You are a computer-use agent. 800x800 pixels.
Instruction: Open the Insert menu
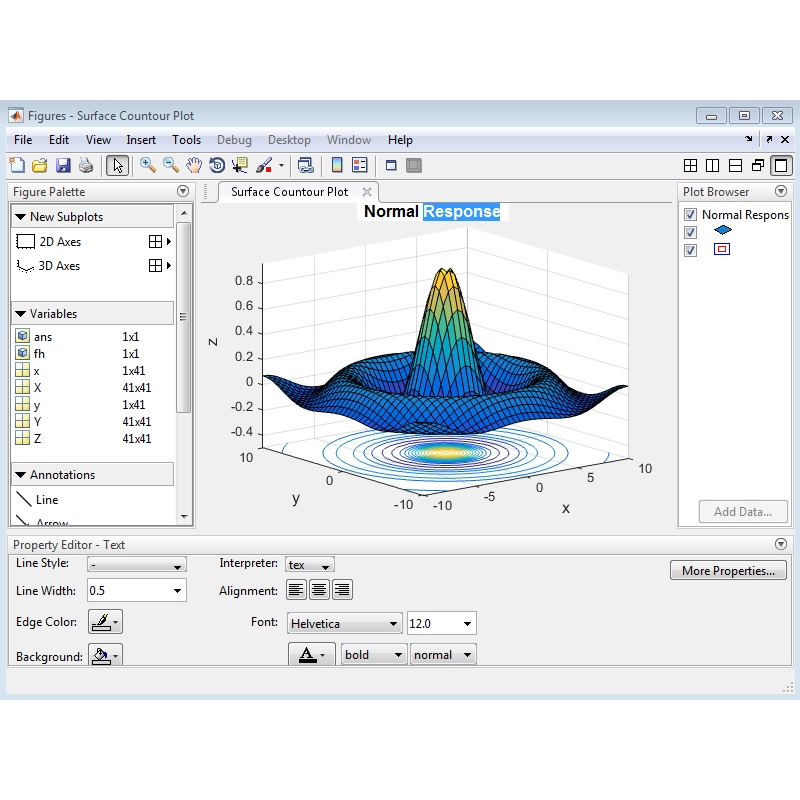141,140
